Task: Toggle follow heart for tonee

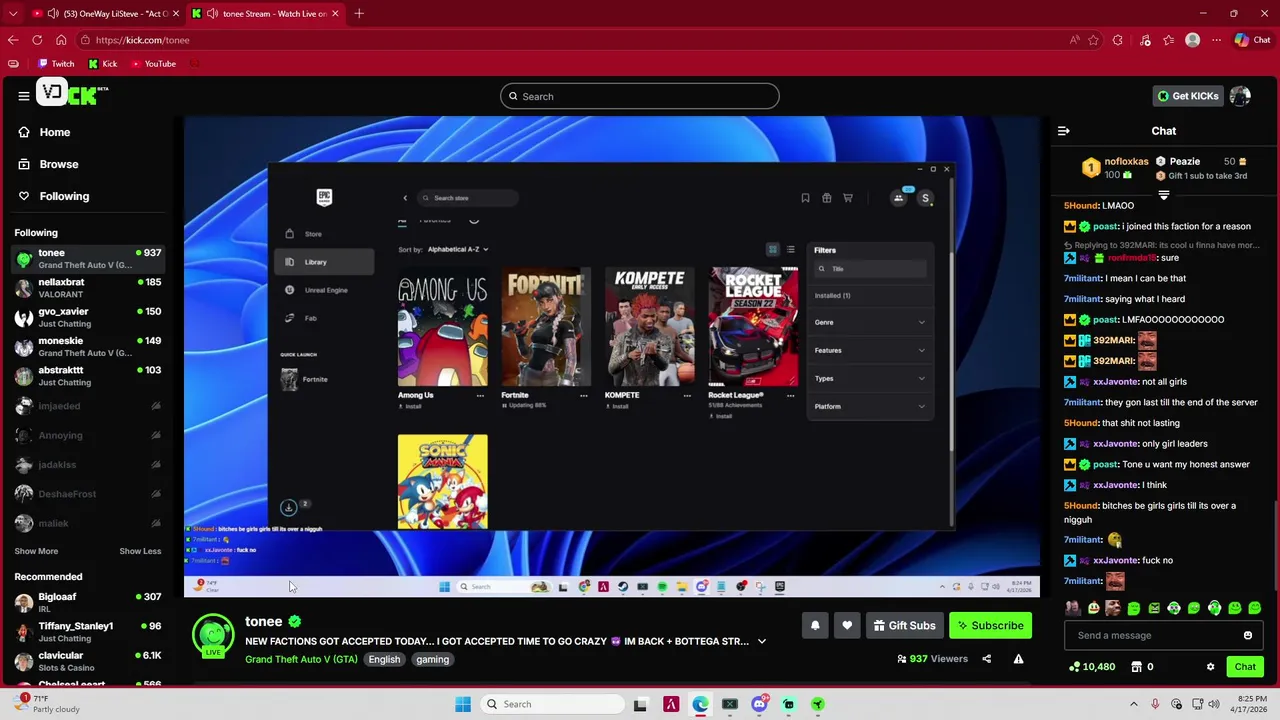Action: point(847,625)
